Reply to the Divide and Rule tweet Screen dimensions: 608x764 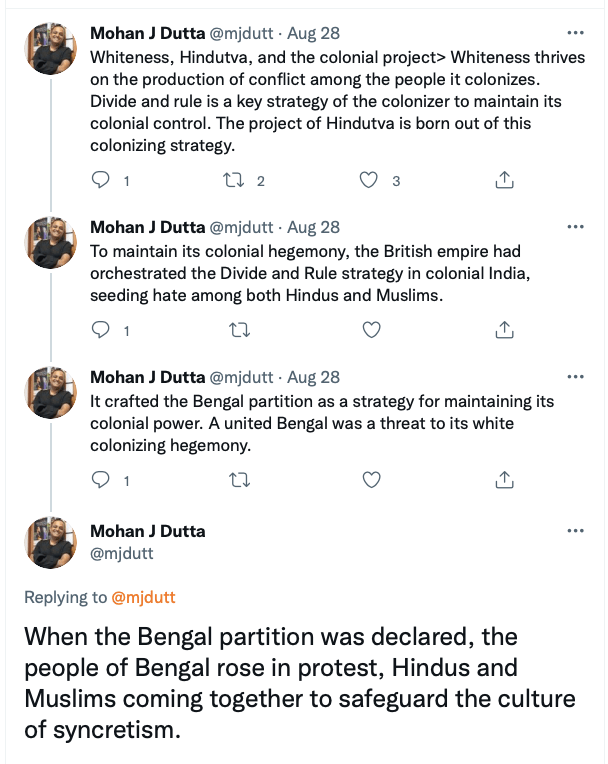coord(100,330)
